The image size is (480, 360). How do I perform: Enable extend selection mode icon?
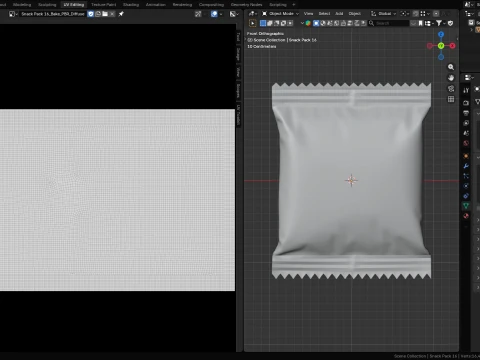point(270,23)
